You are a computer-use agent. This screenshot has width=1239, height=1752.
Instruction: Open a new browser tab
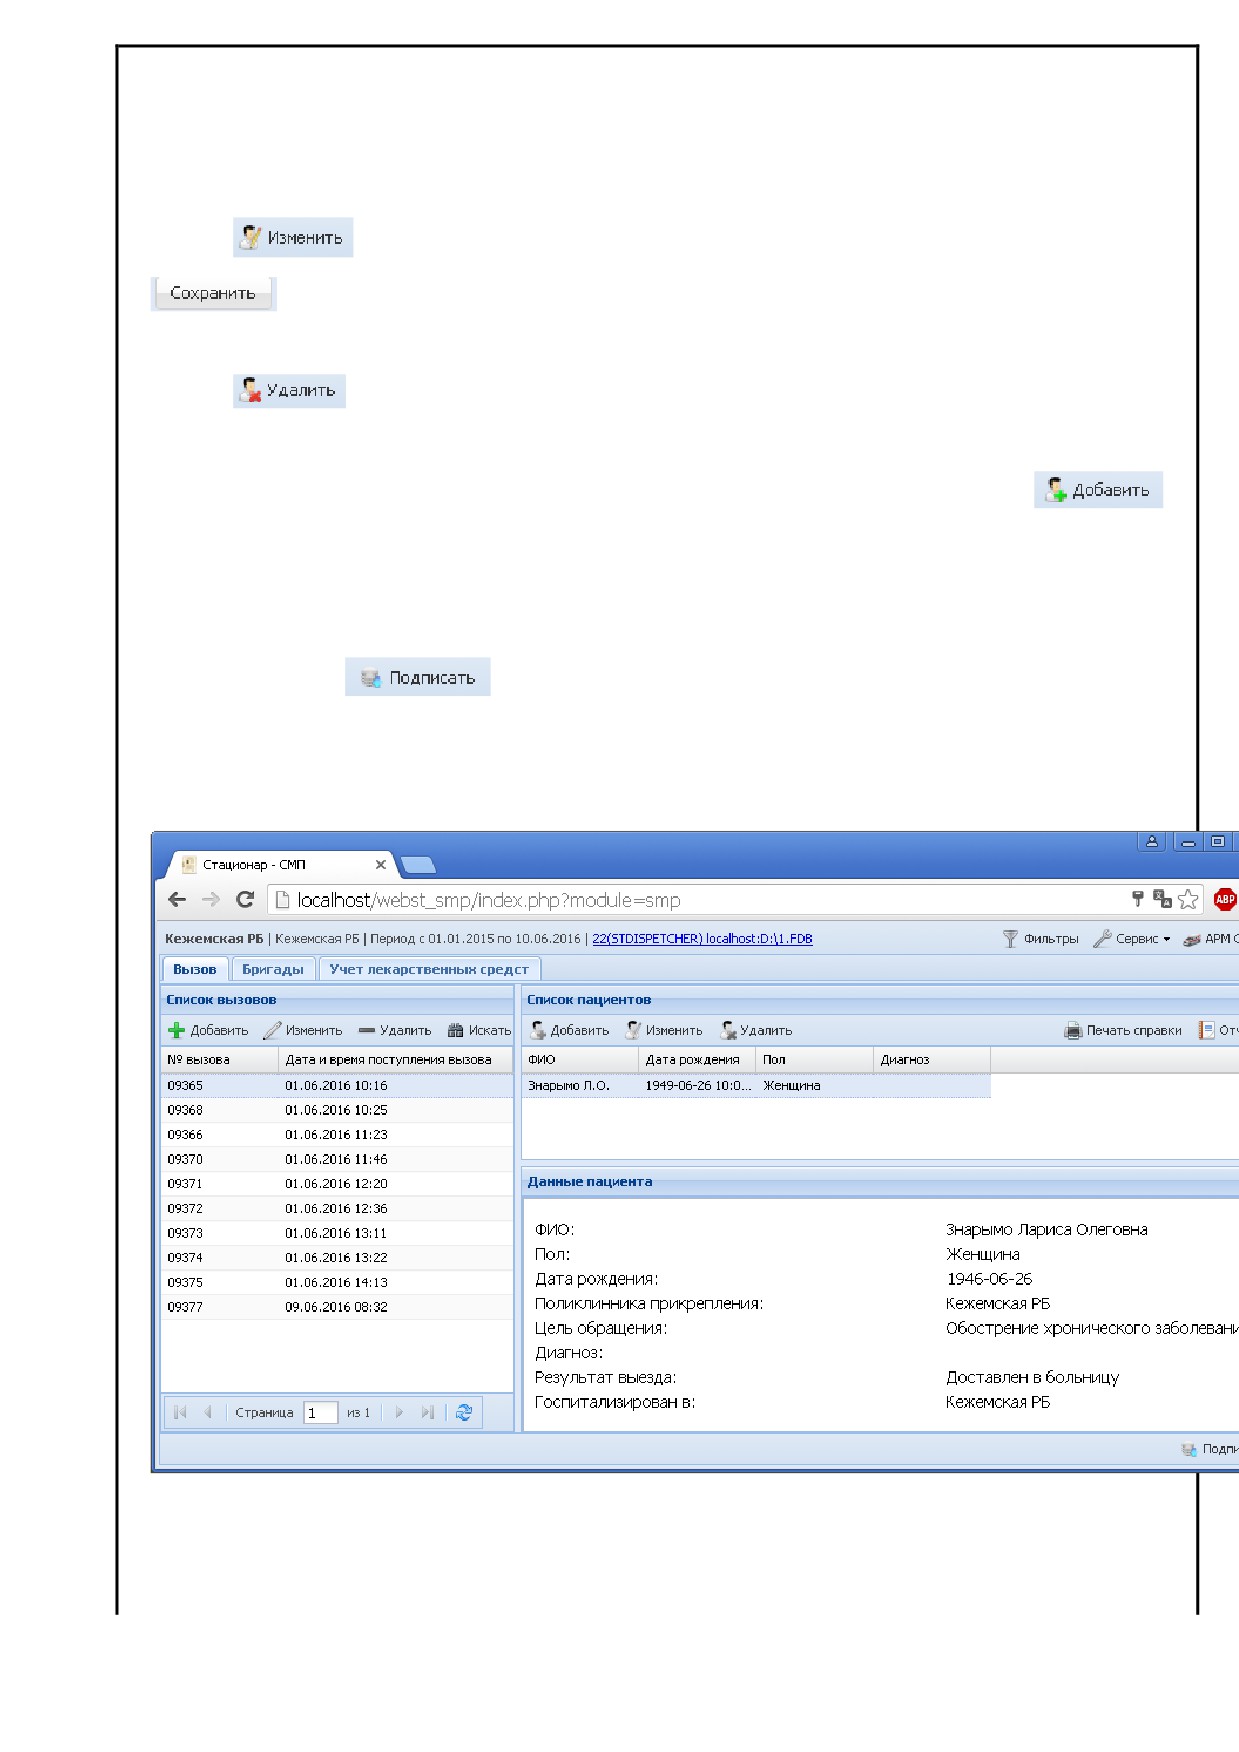[x=417, y=865]
